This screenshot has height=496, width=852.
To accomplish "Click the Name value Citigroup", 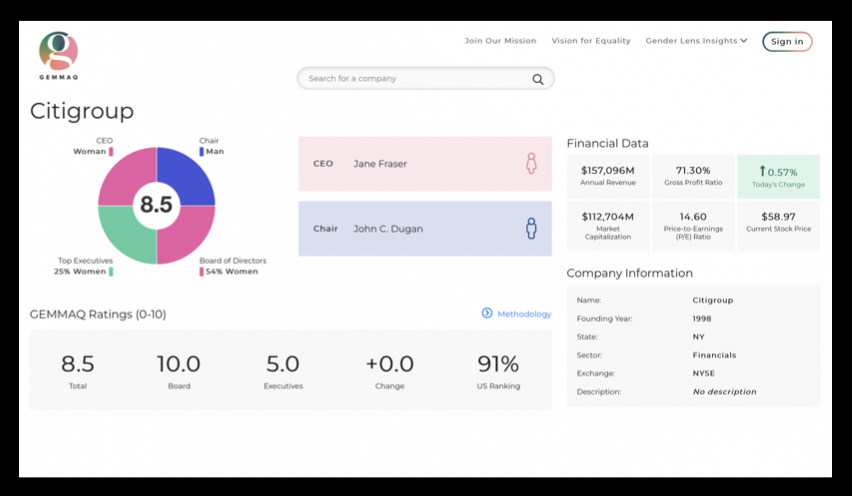I will pos(712,300).
